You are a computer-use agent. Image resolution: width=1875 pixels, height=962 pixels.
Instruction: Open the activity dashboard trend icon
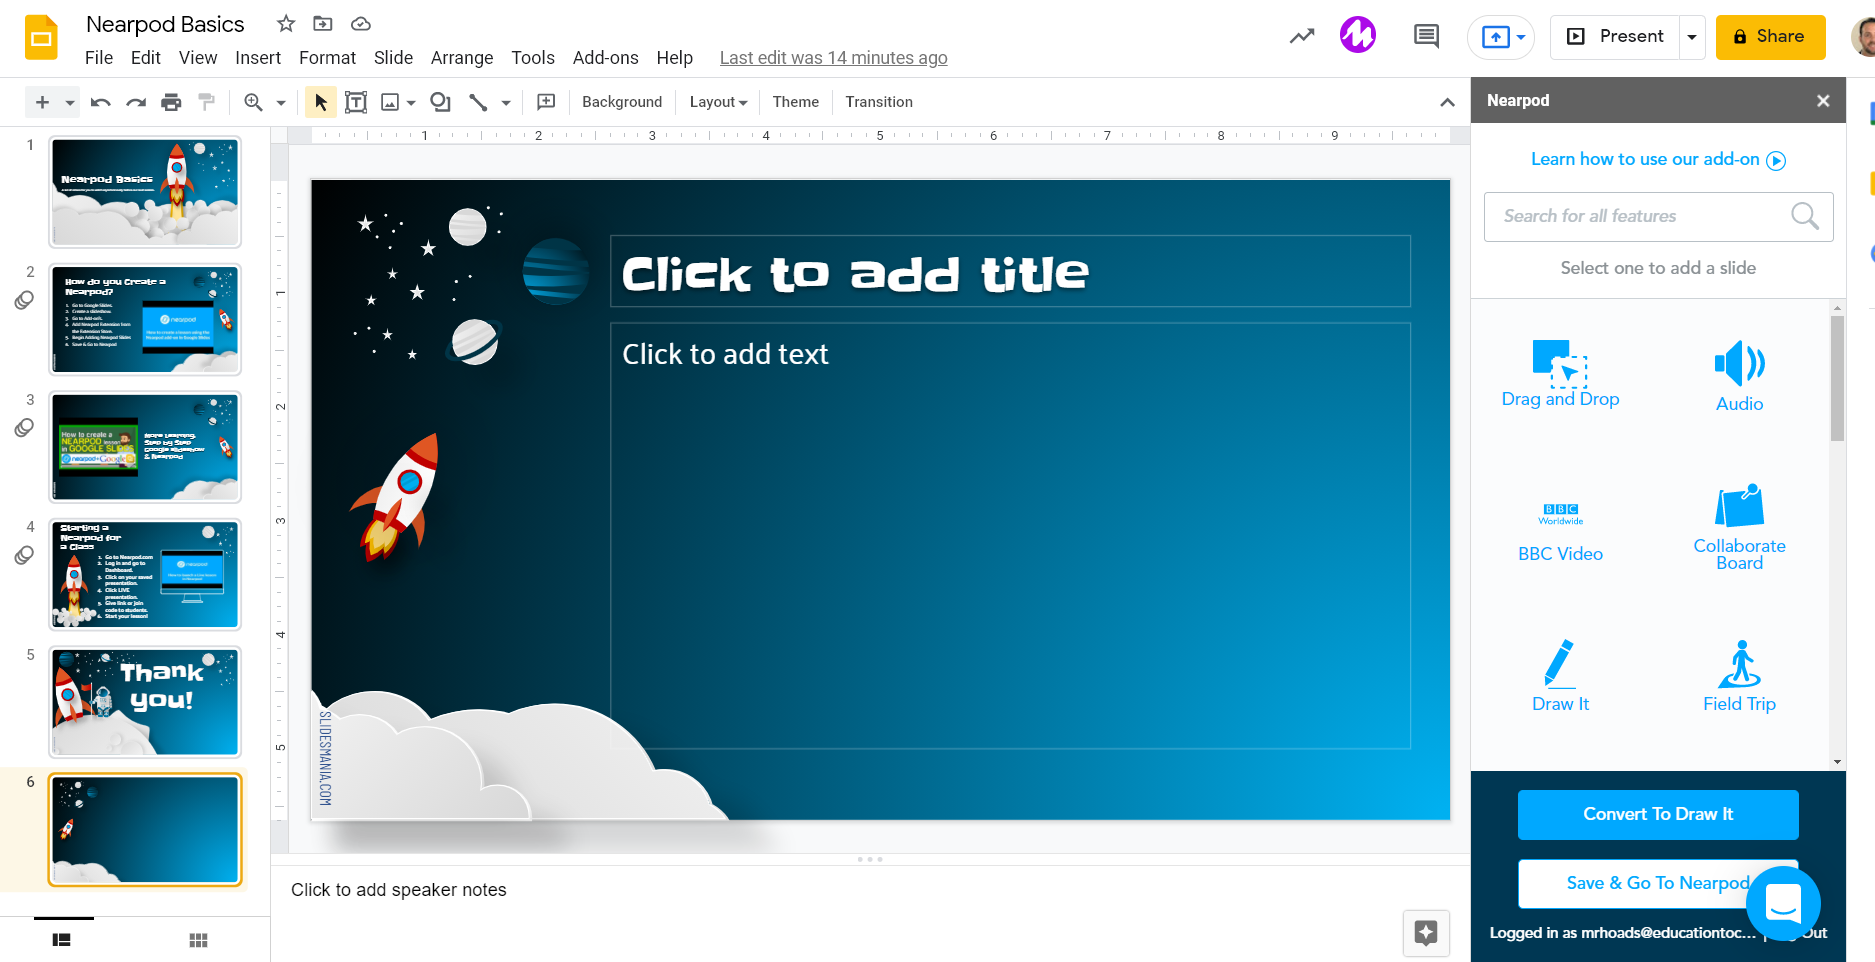tap(1302, 37)
